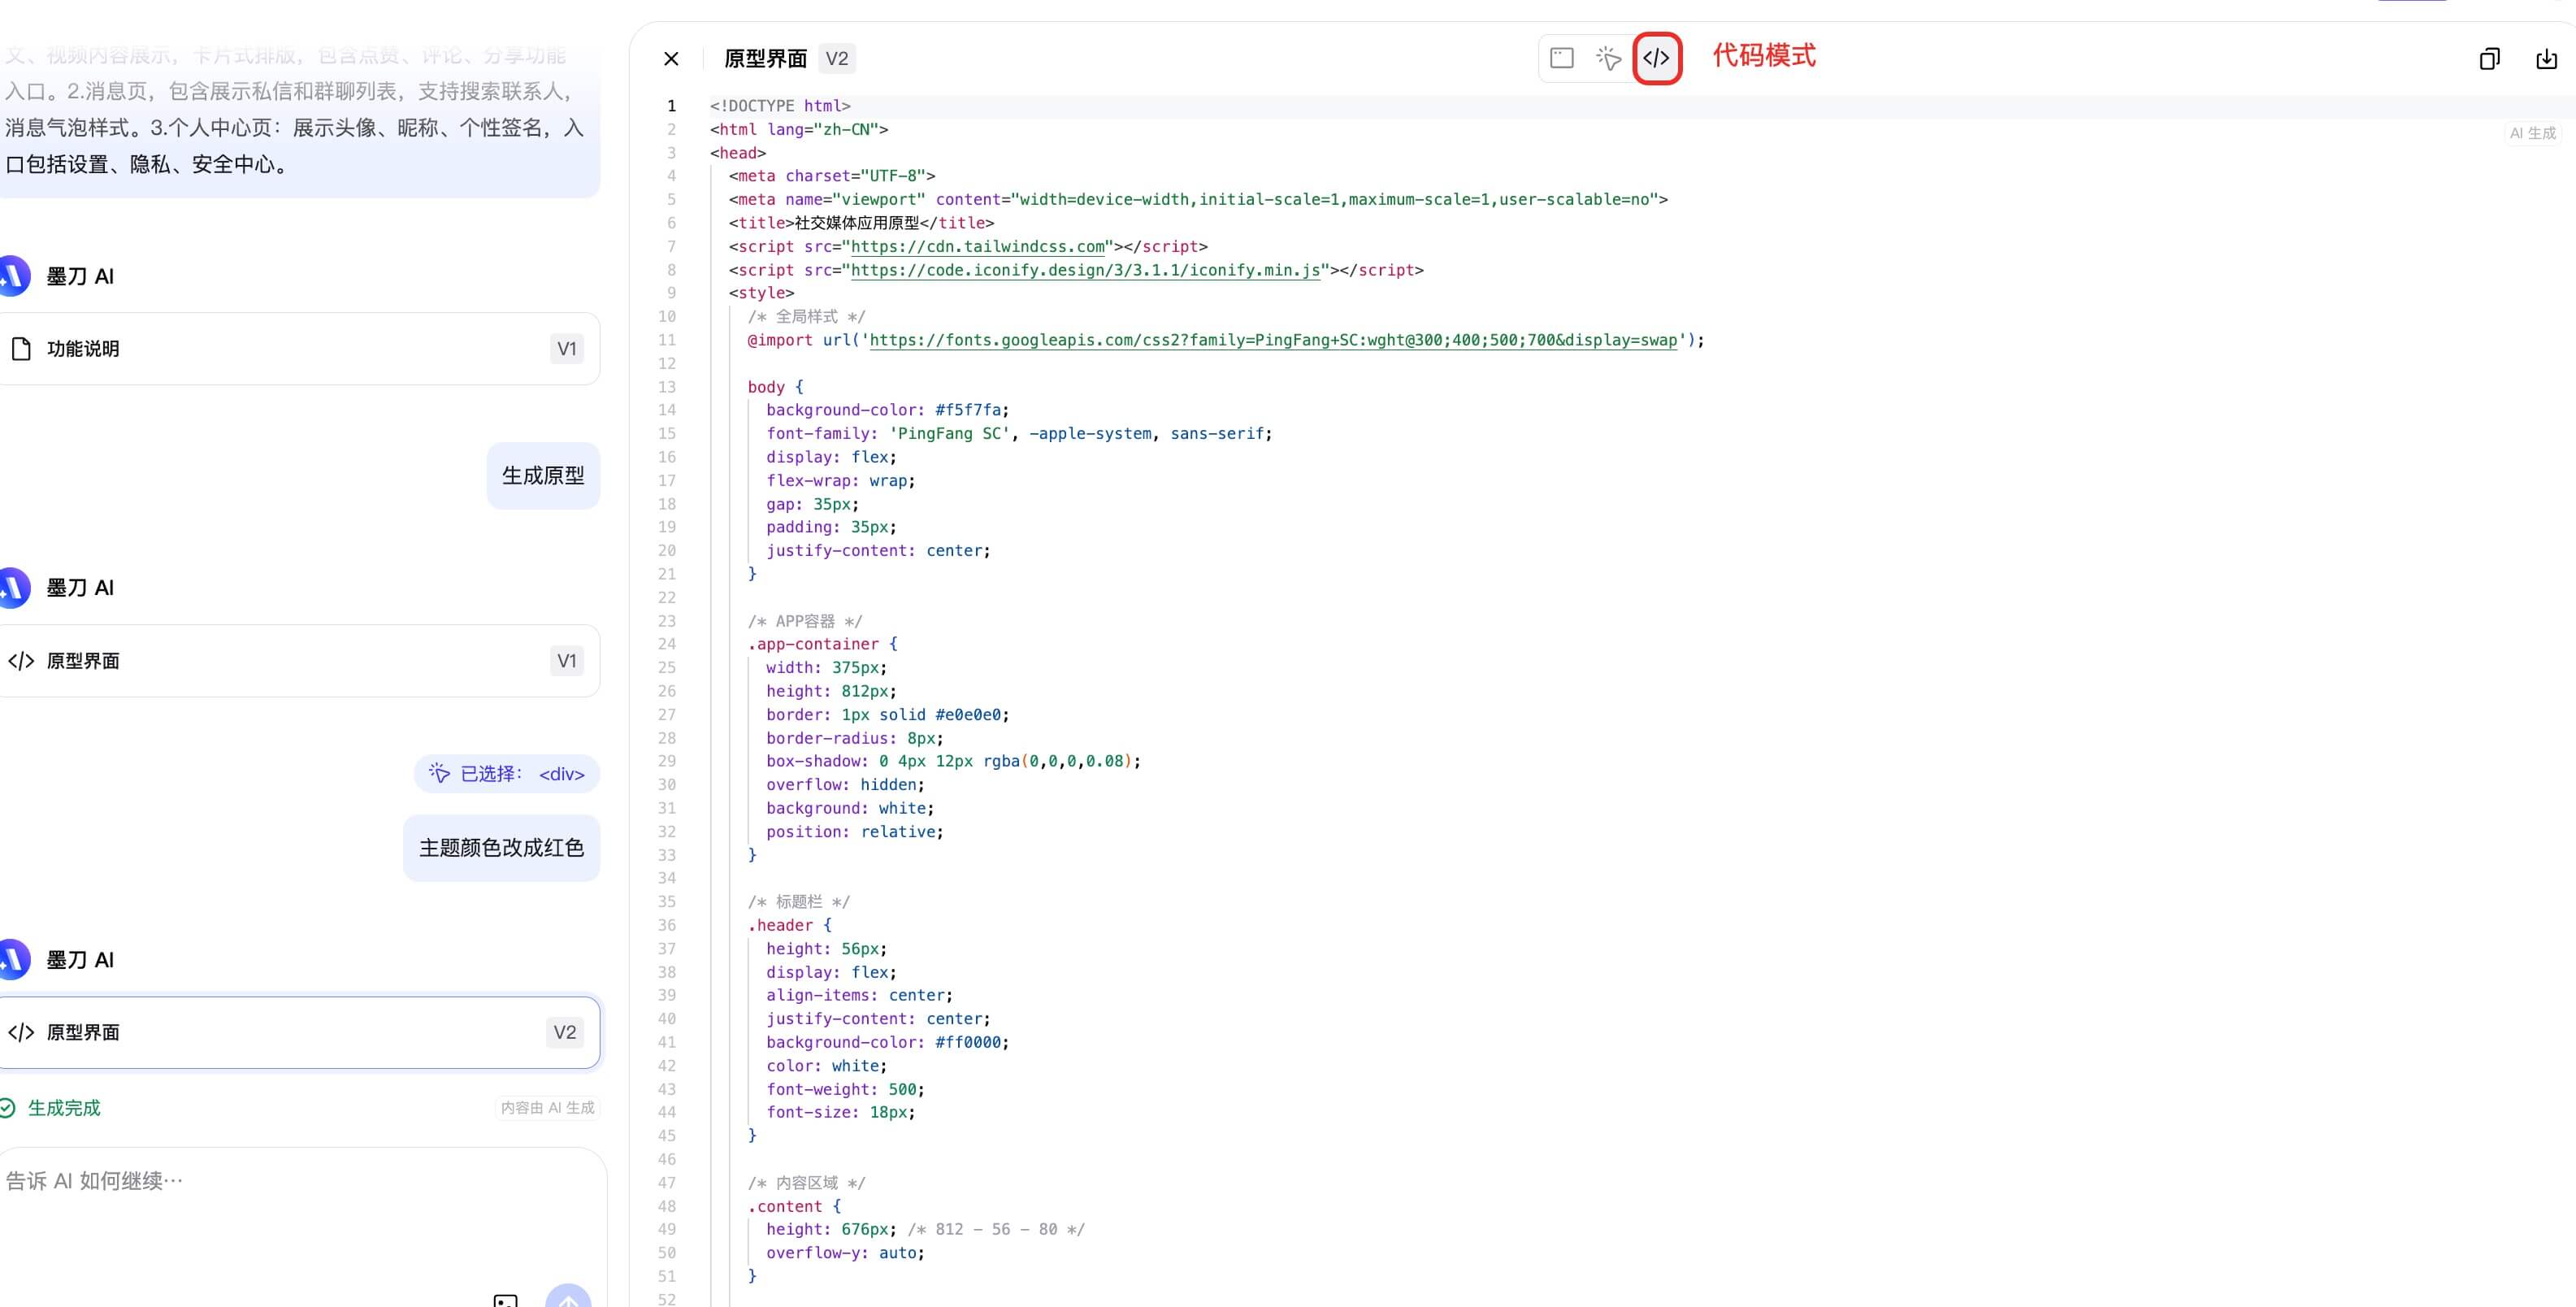
Task: Click the box-shadow rgba line
Action: tap(953, 761)
